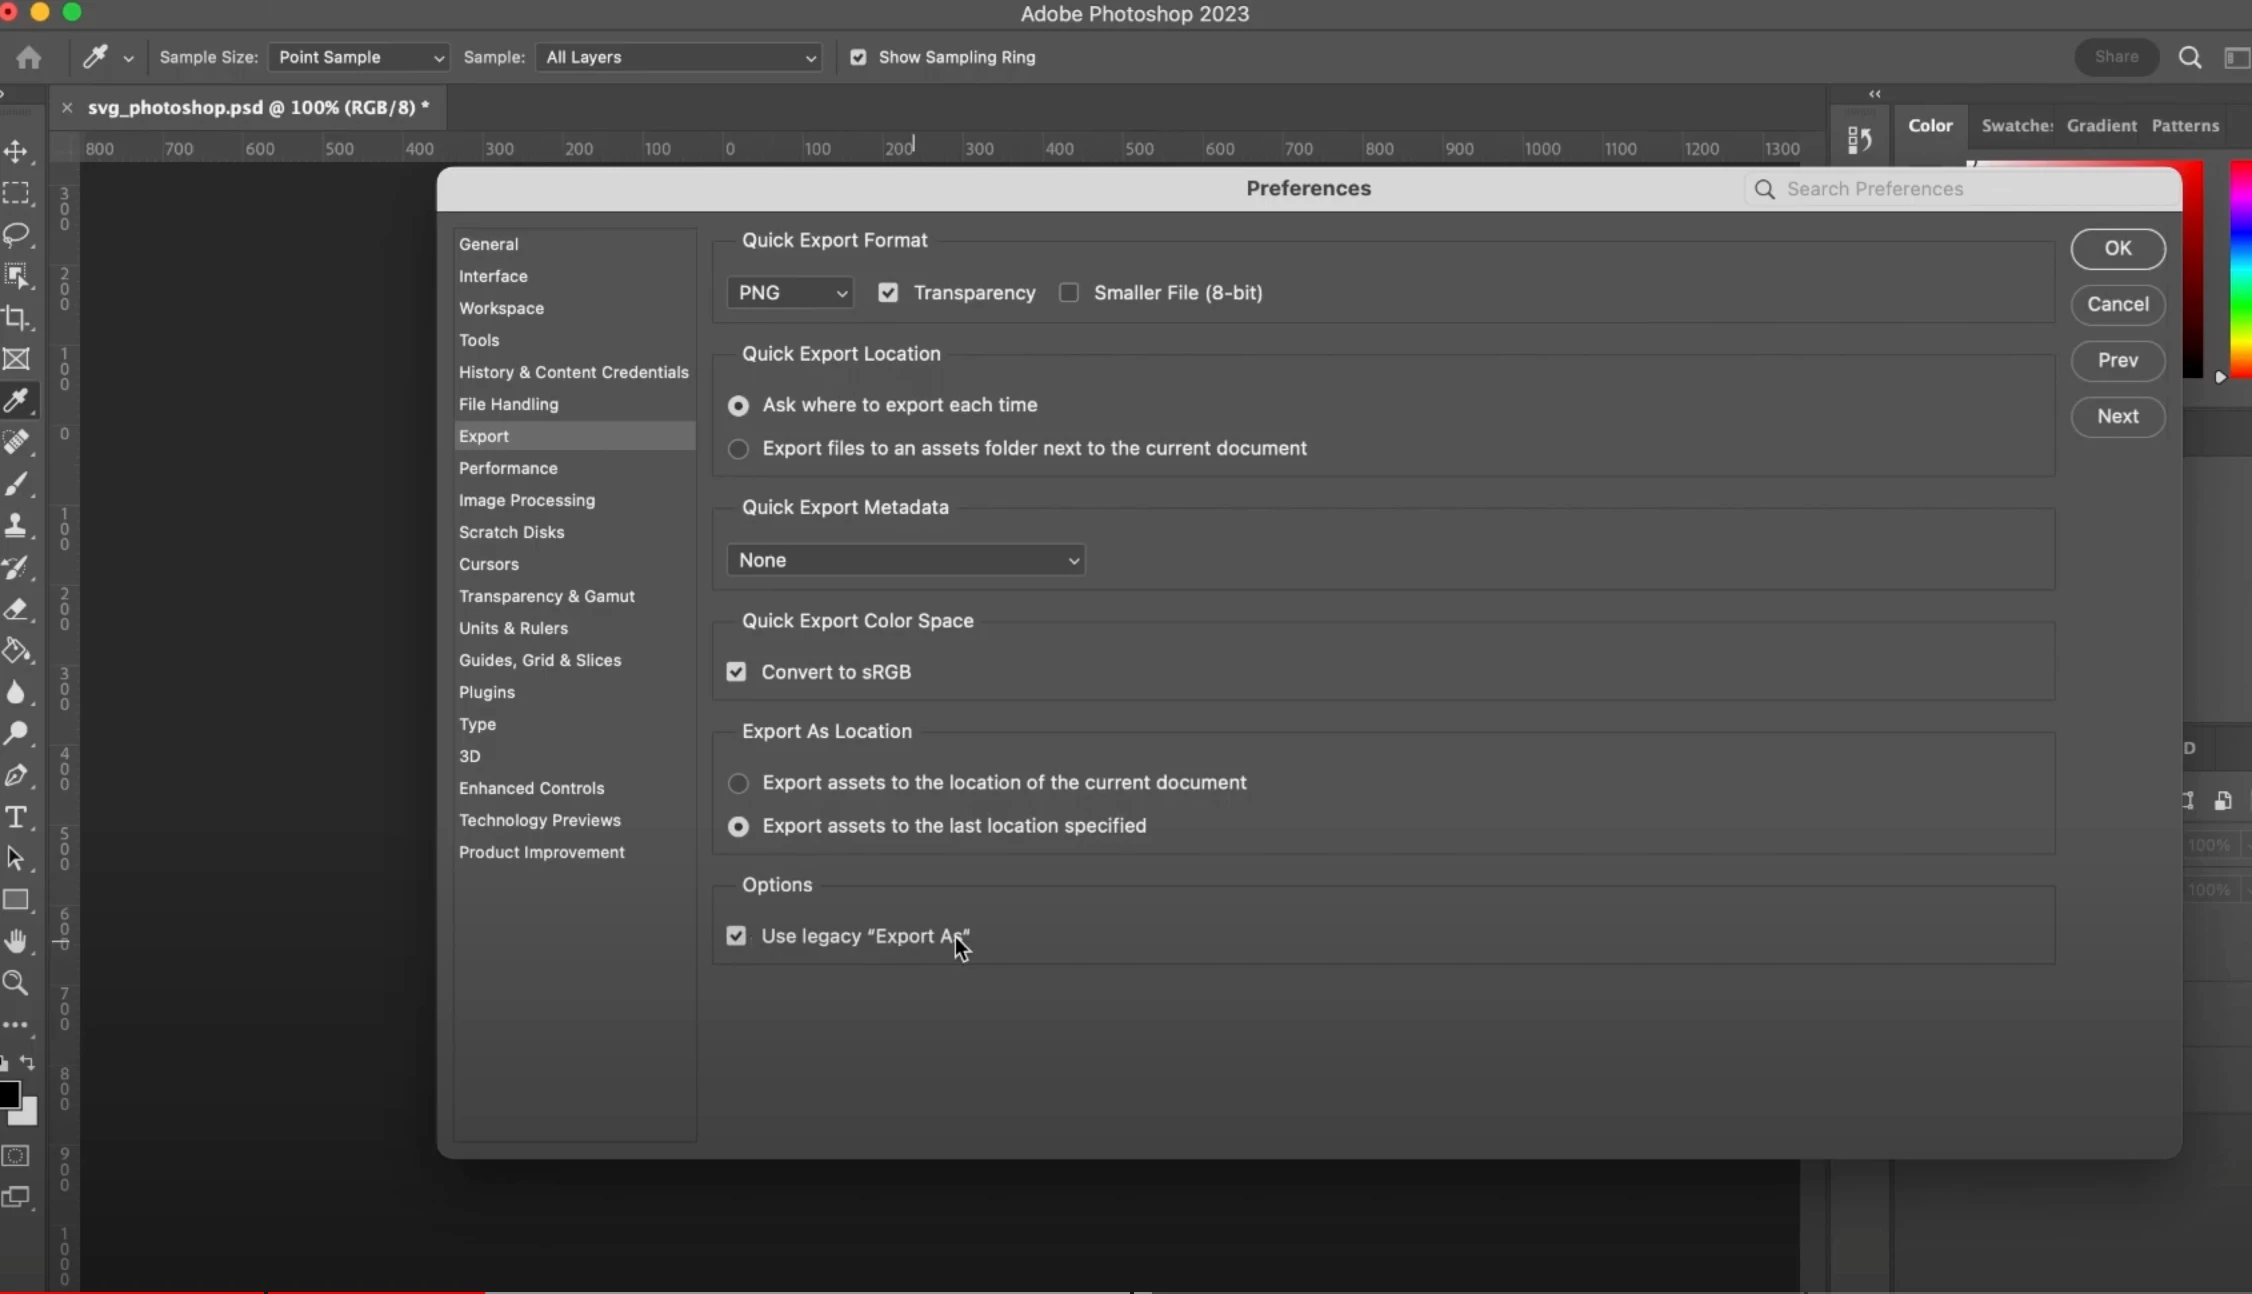Open the search magnifier icon at top right
The width and height of the screenshot is (2252, 1294).
[2190, 57]
